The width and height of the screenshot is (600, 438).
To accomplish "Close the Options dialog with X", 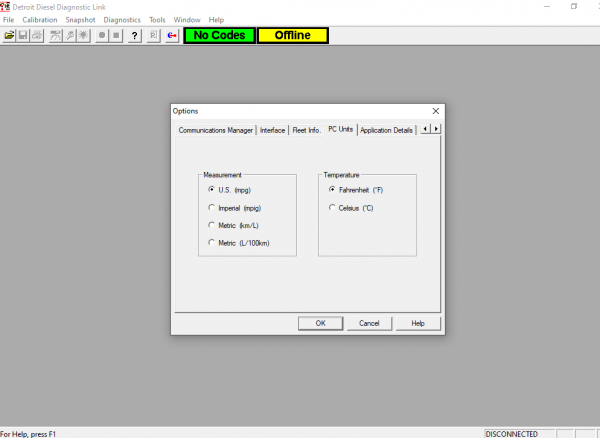I will [x=435, y=111].
